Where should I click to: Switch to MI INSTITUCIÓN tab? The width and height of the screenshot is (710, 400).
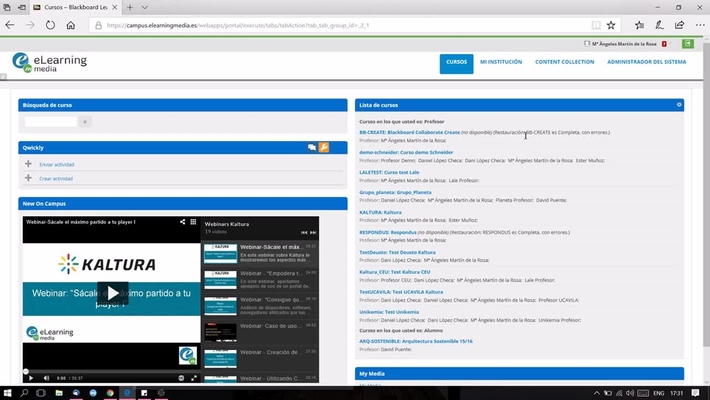pos(501,62)
